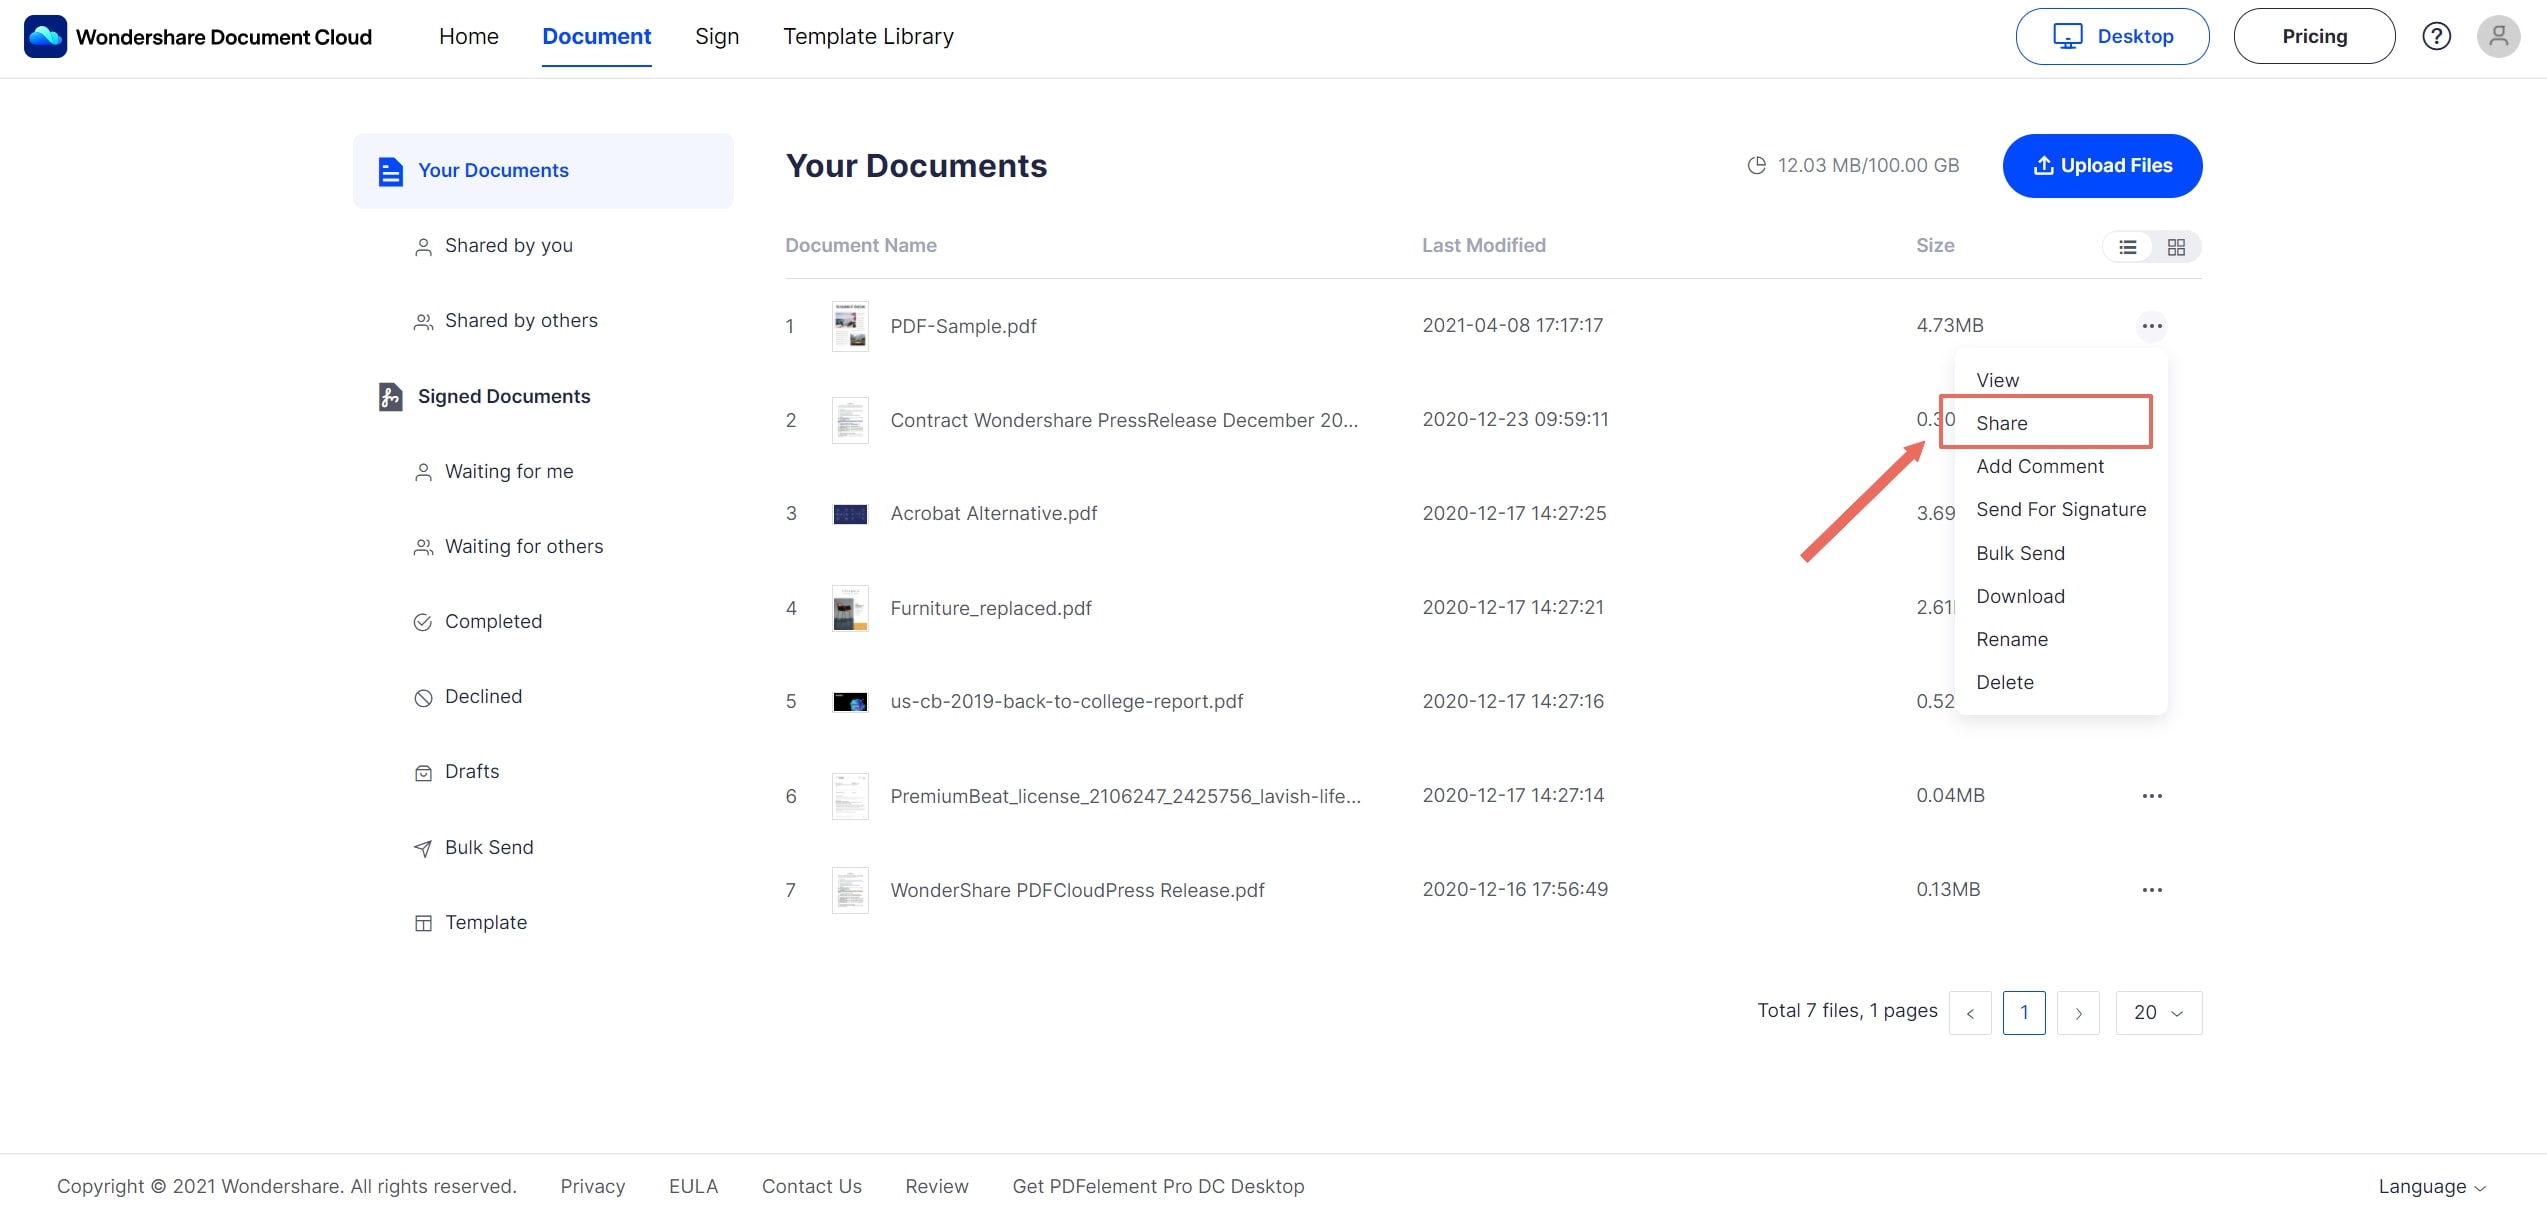The image size is (2547, 1215).
Task: Click the Declined circle-slash icon
Action: (423, 698)
